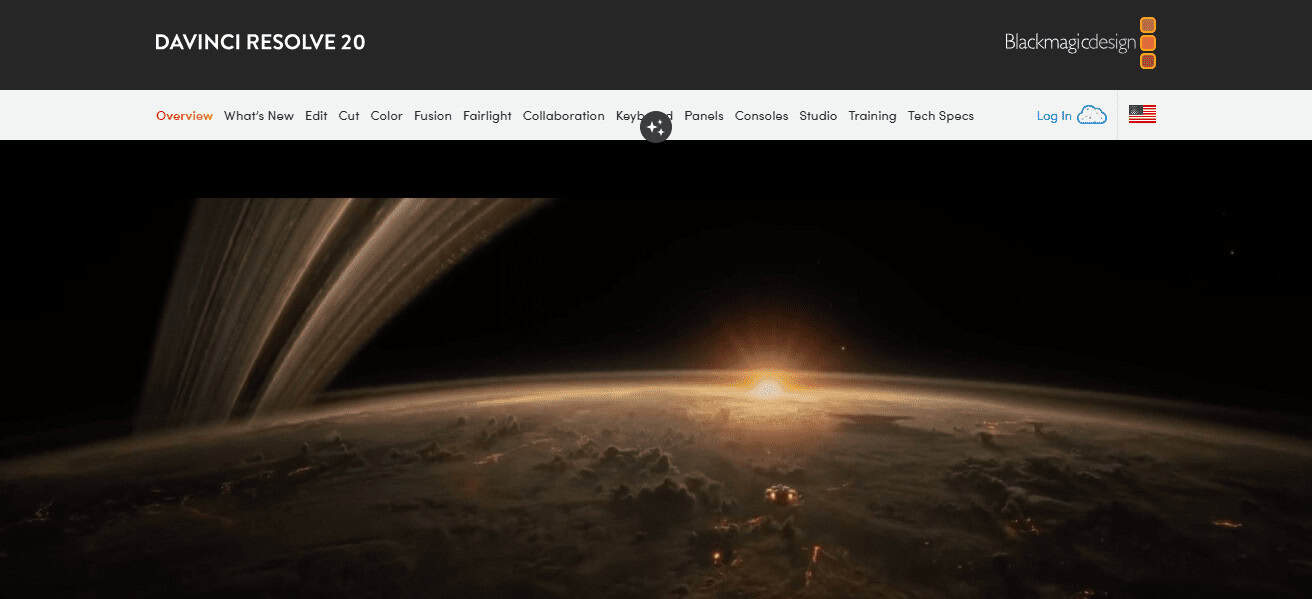
Task: Click the Blackmagicdesign logo
Action: [1080, 43]
